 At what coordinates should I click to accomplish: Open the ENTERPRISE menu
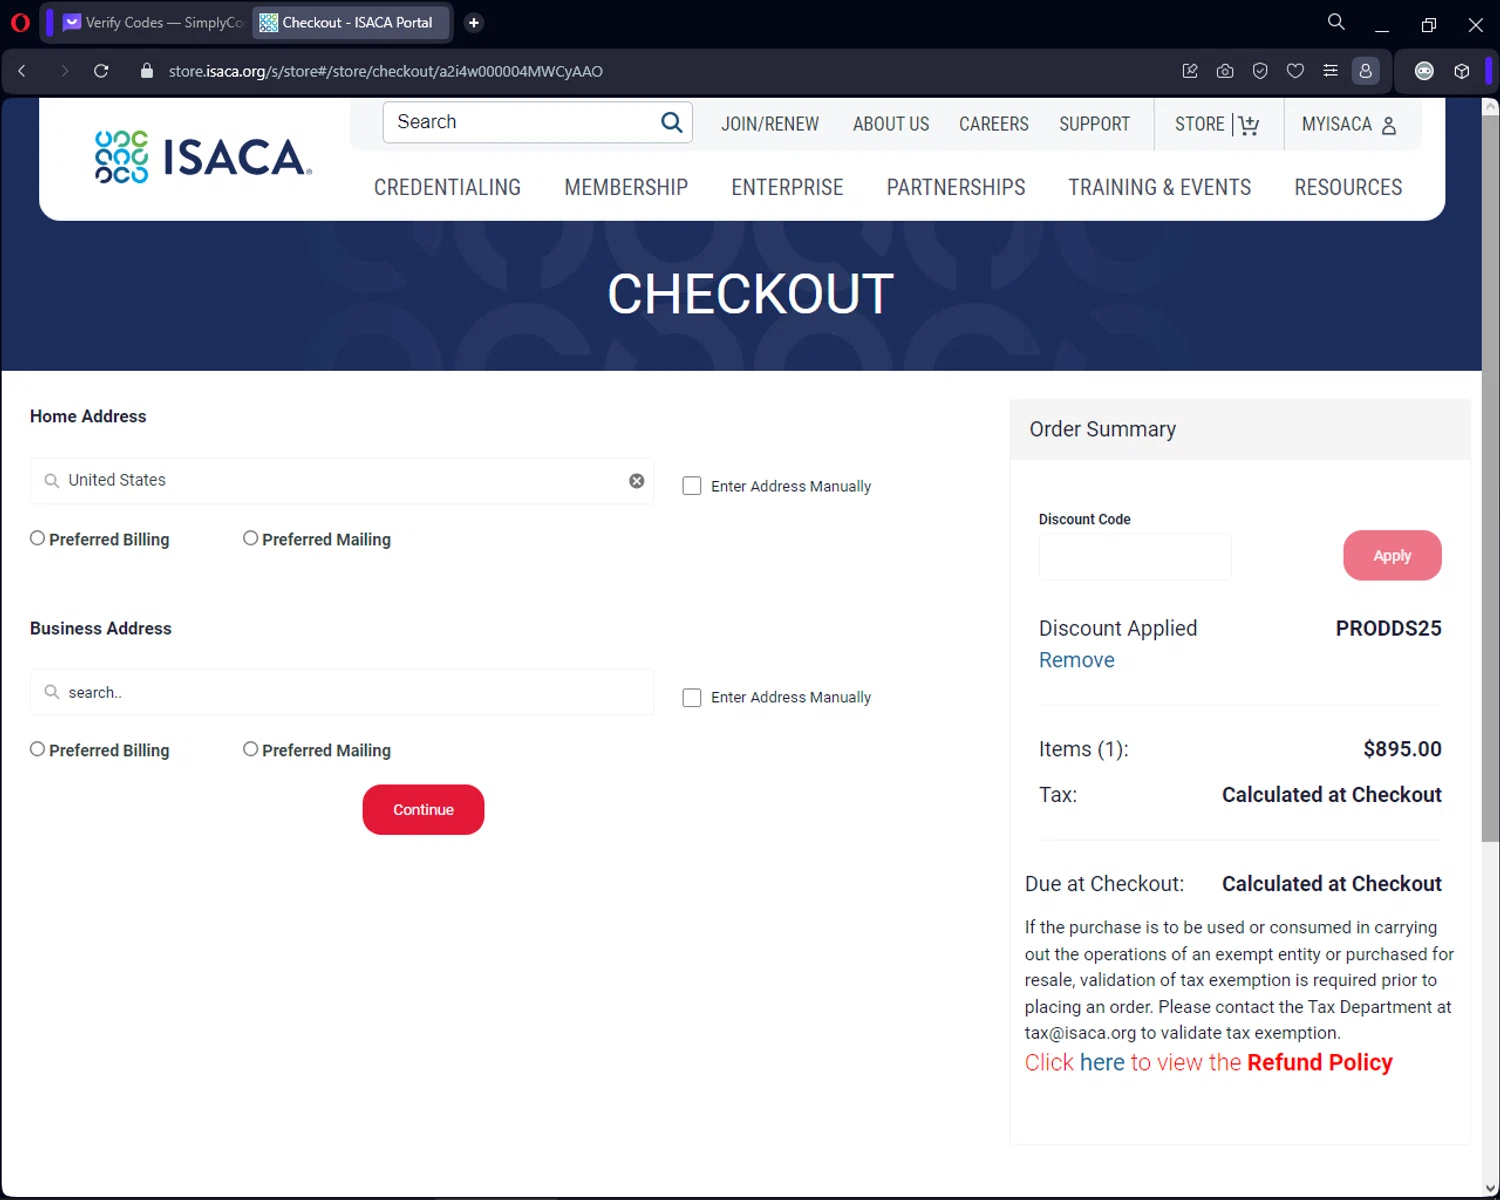(787, 187)
